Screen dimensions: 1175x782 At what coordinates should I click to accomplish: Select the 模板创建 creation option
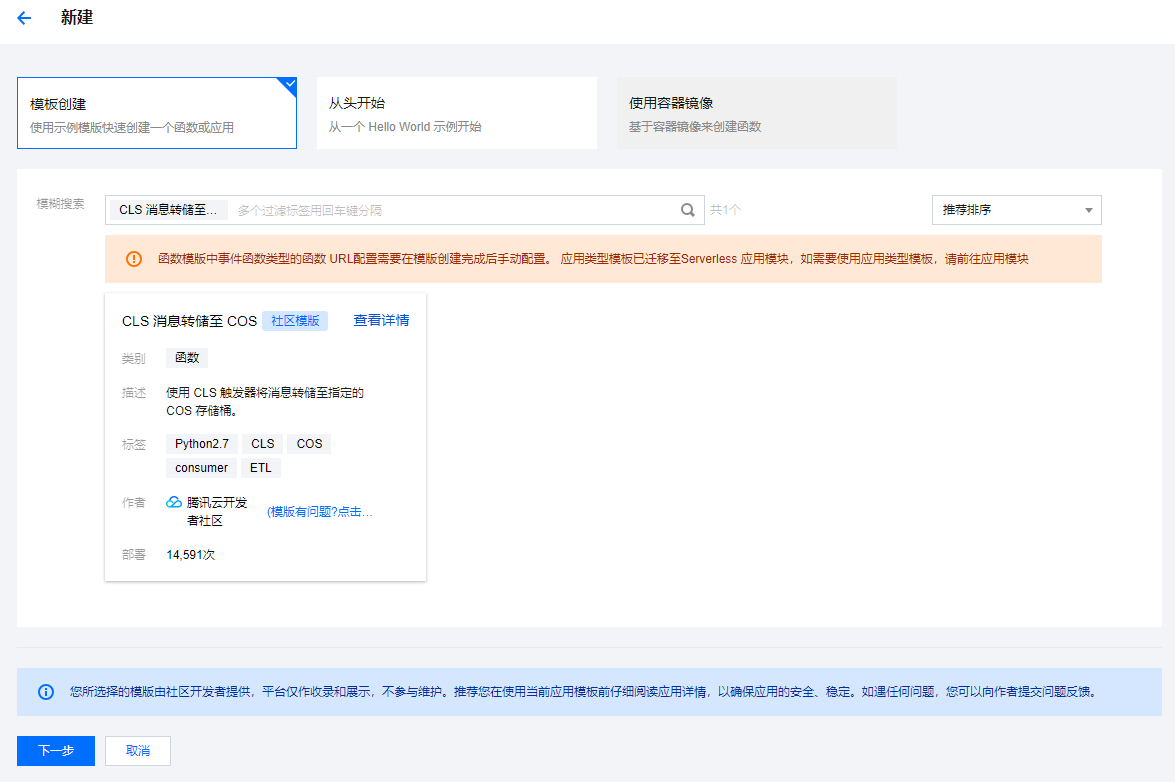click(x=157, y=113)
